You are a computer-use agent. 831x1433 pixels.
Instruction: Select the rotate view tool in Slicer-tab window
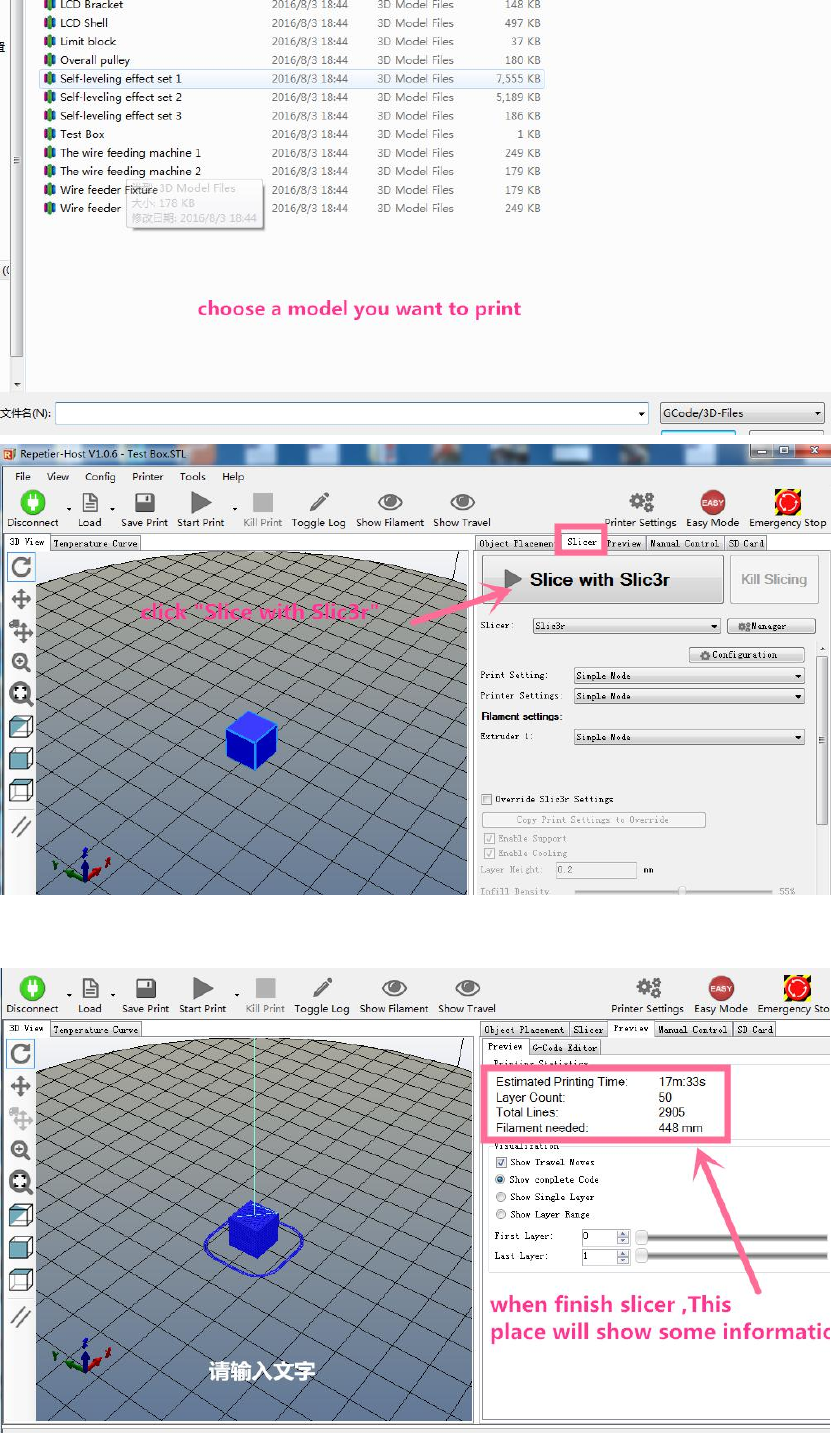pos(20,567)
